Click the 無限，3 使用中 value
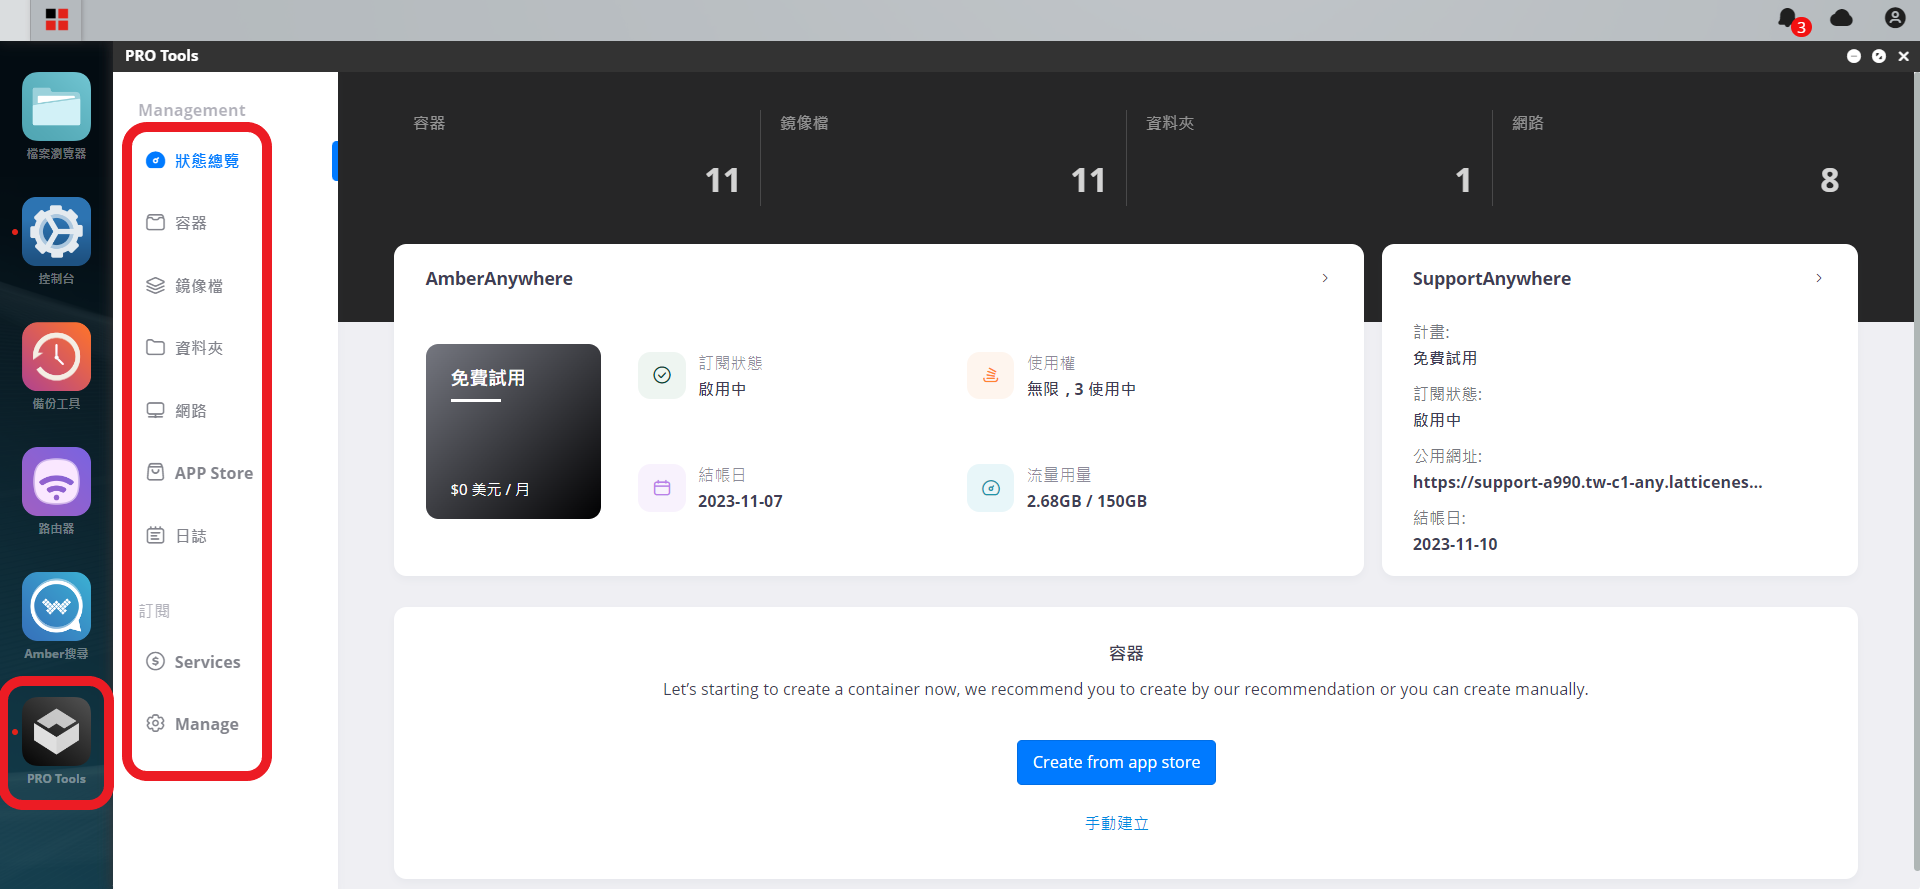 1081,389
